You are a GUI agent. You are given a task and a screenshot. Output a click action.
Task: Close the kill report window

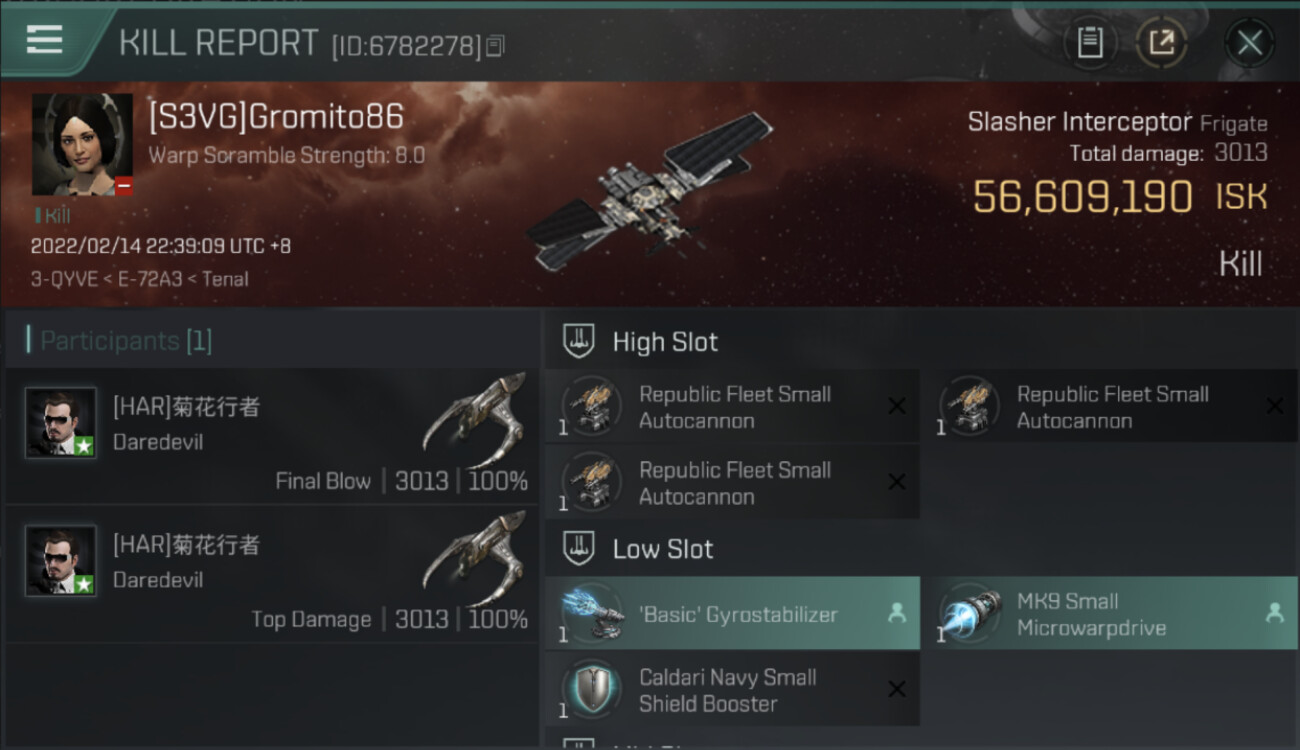[x=1249, y=43]
